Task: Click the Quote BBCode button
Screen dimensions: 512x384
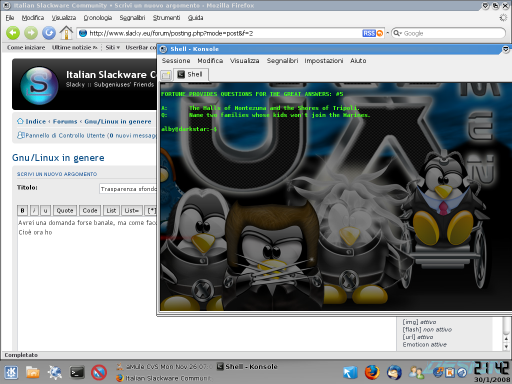Action: [65, 211]
